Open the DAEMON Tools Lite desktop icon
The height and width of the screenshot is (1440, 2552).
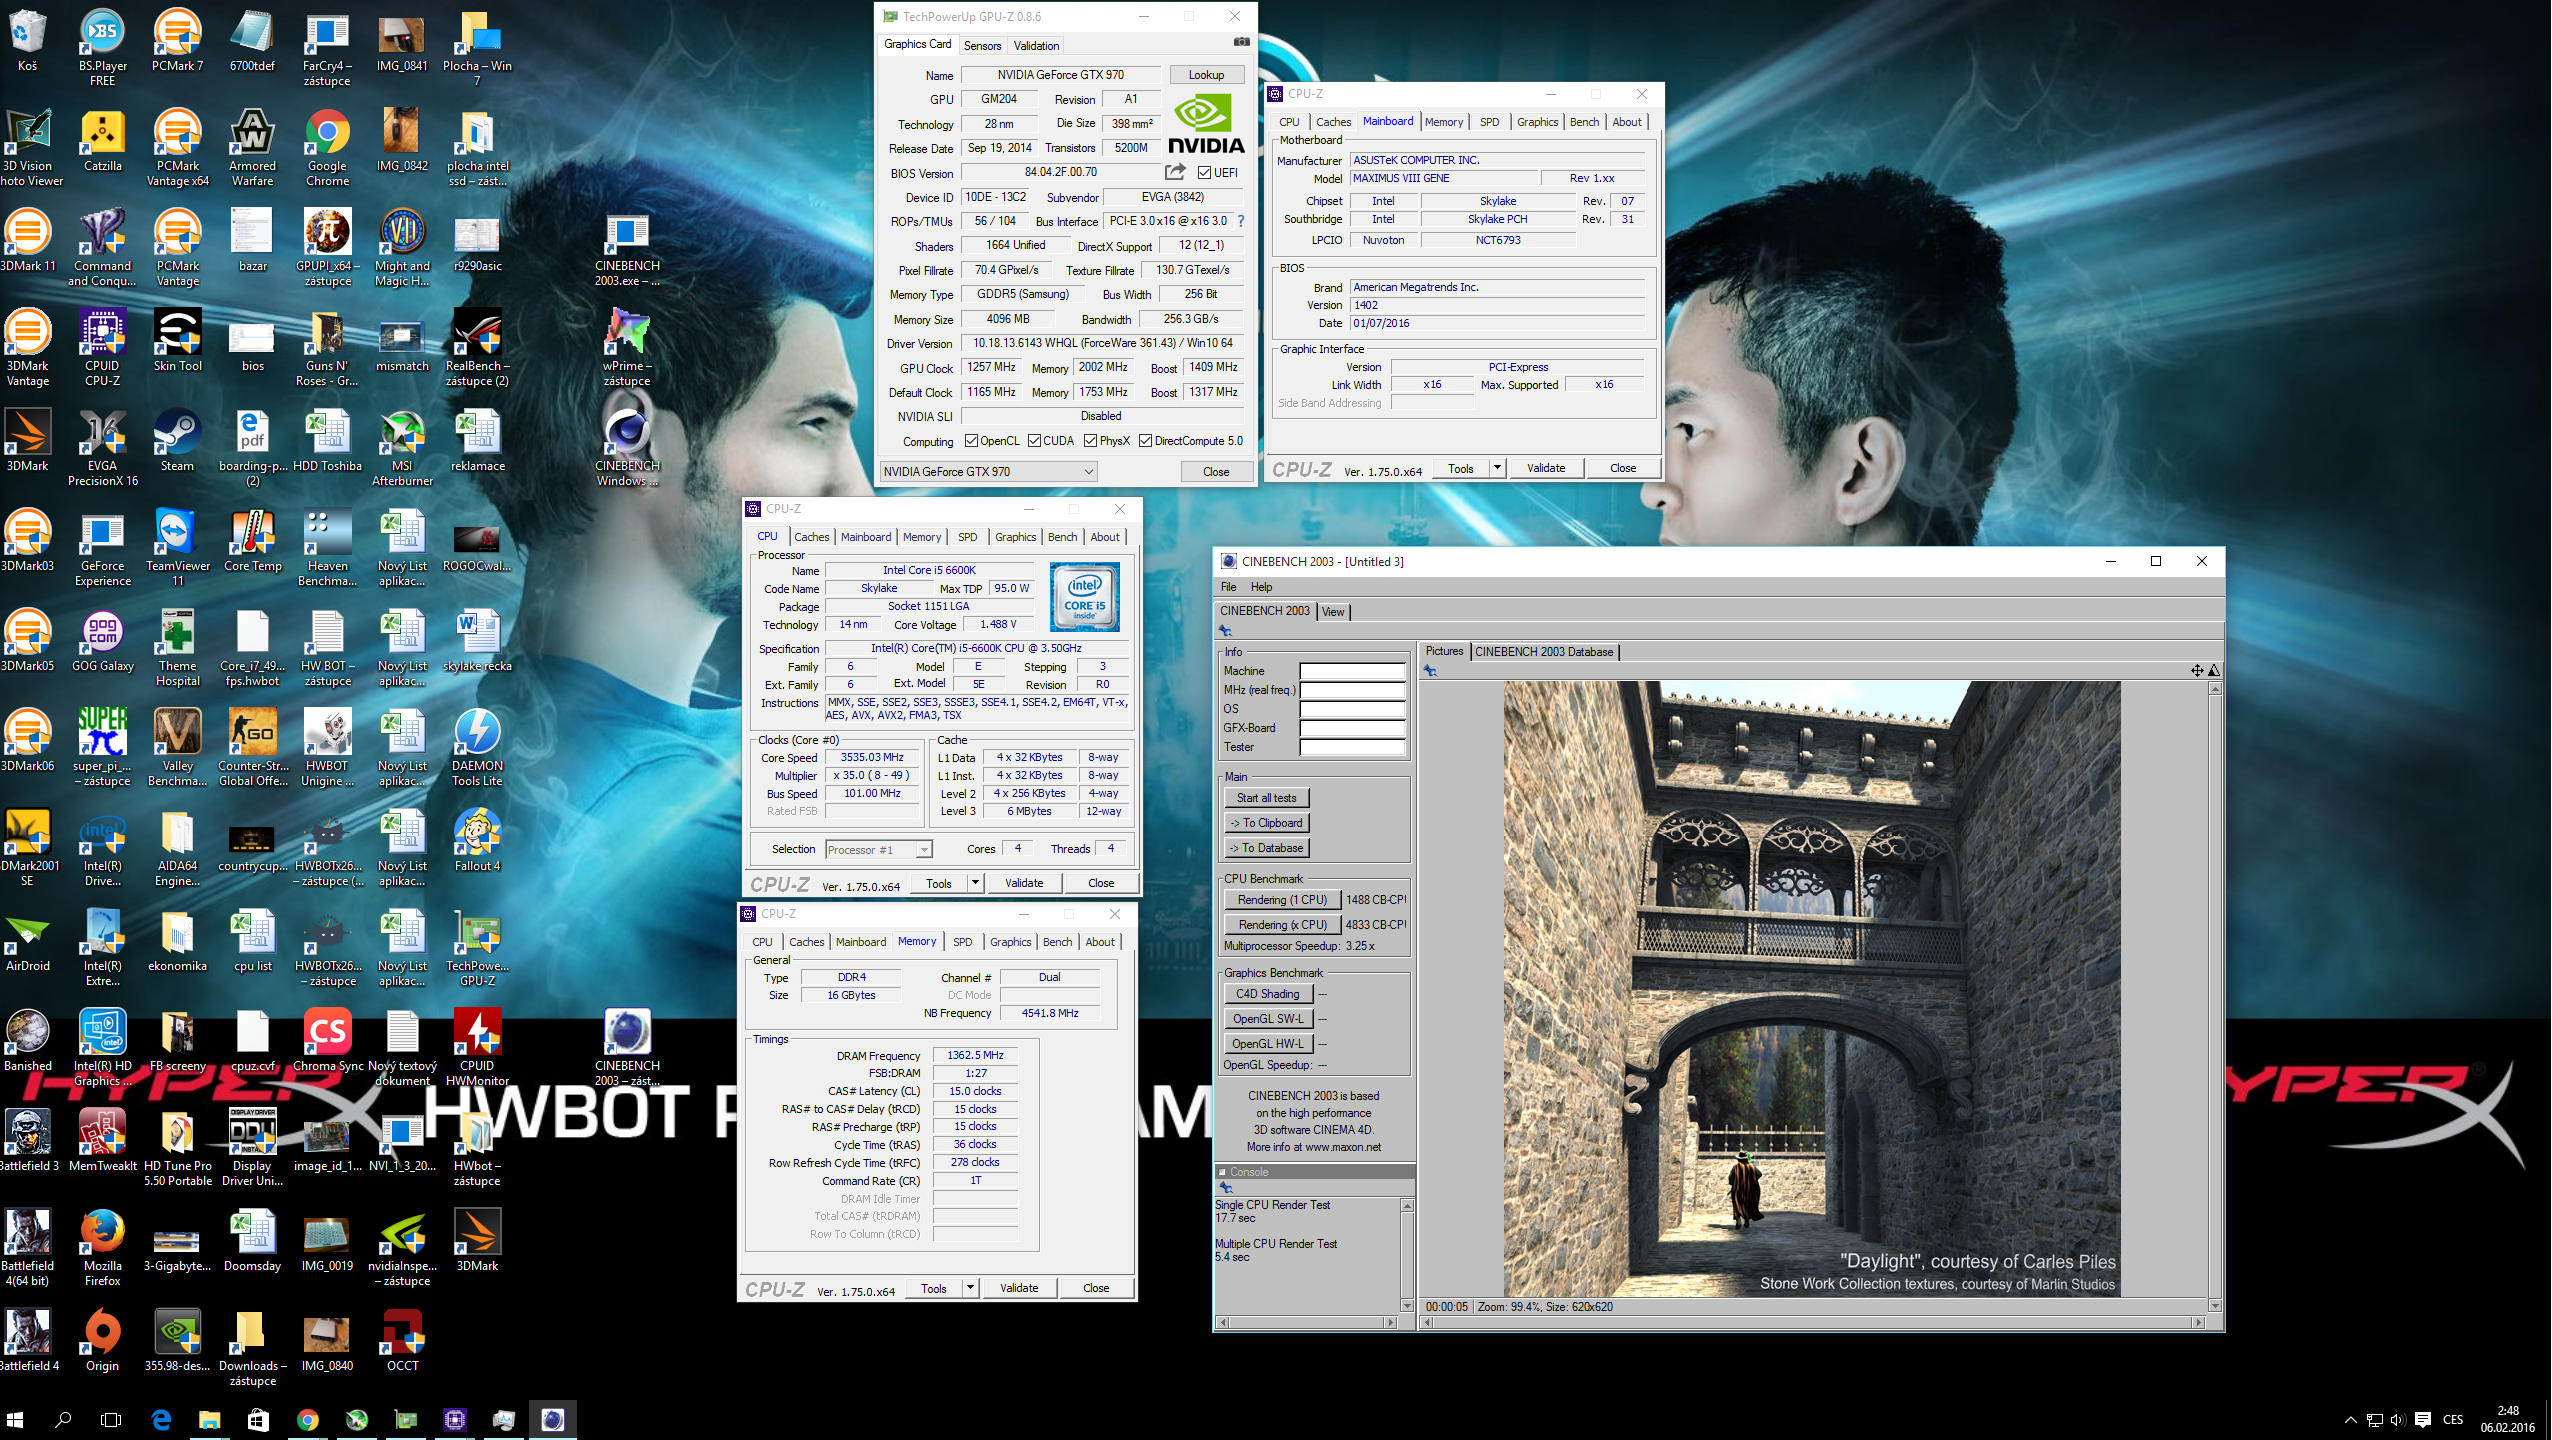point(477,748)
